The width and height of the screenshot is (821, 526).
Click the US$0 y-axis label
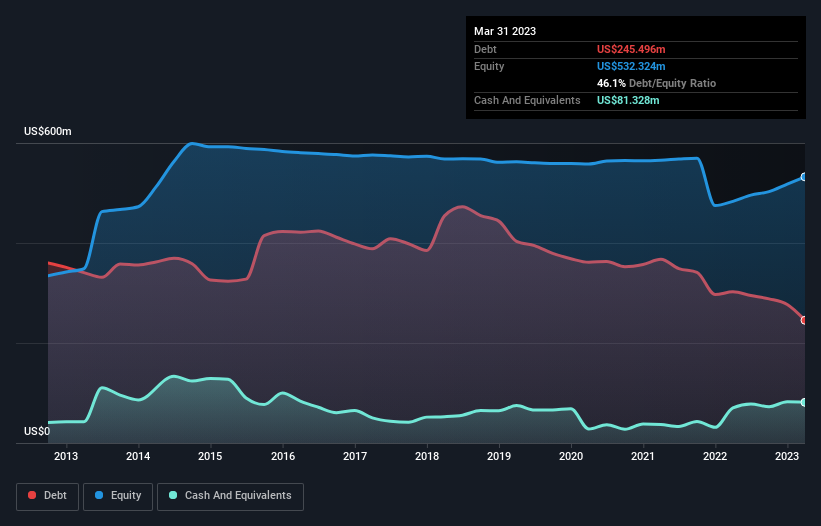tap(38, 432)
